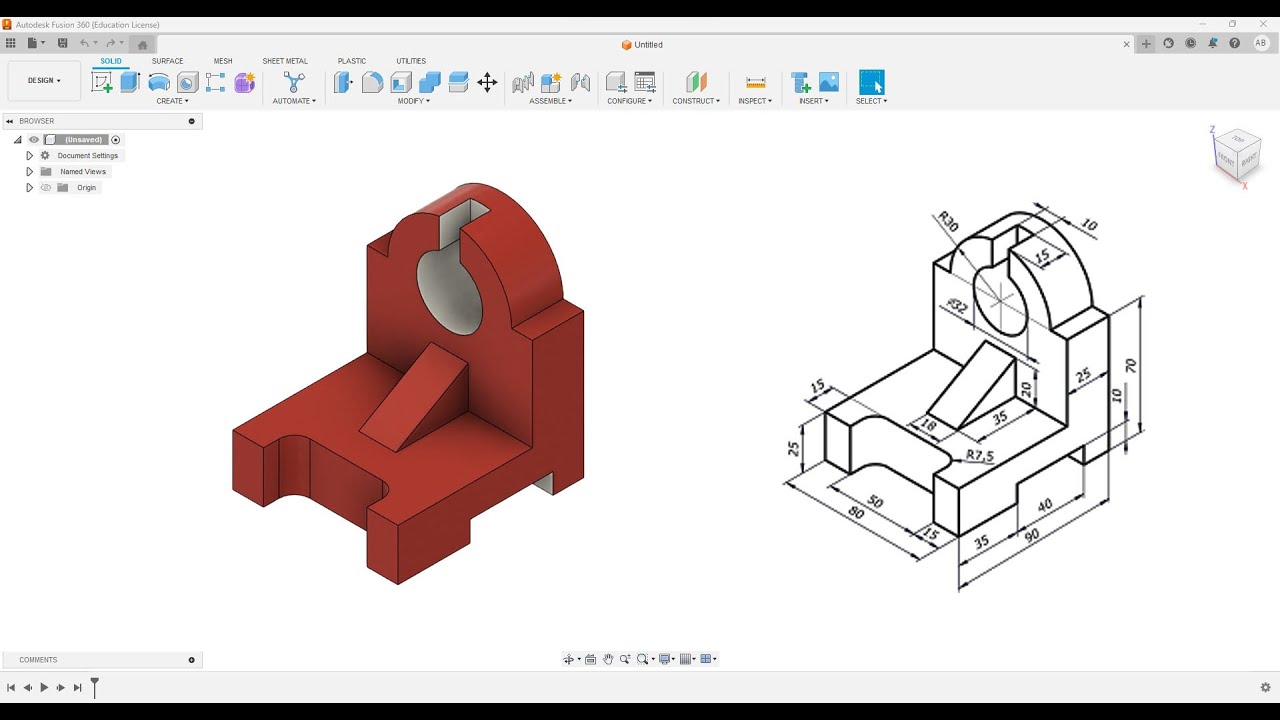This screenshot has width=1280, height=720.
Task: Open the Data Panel grid icon
Action: 11,43
